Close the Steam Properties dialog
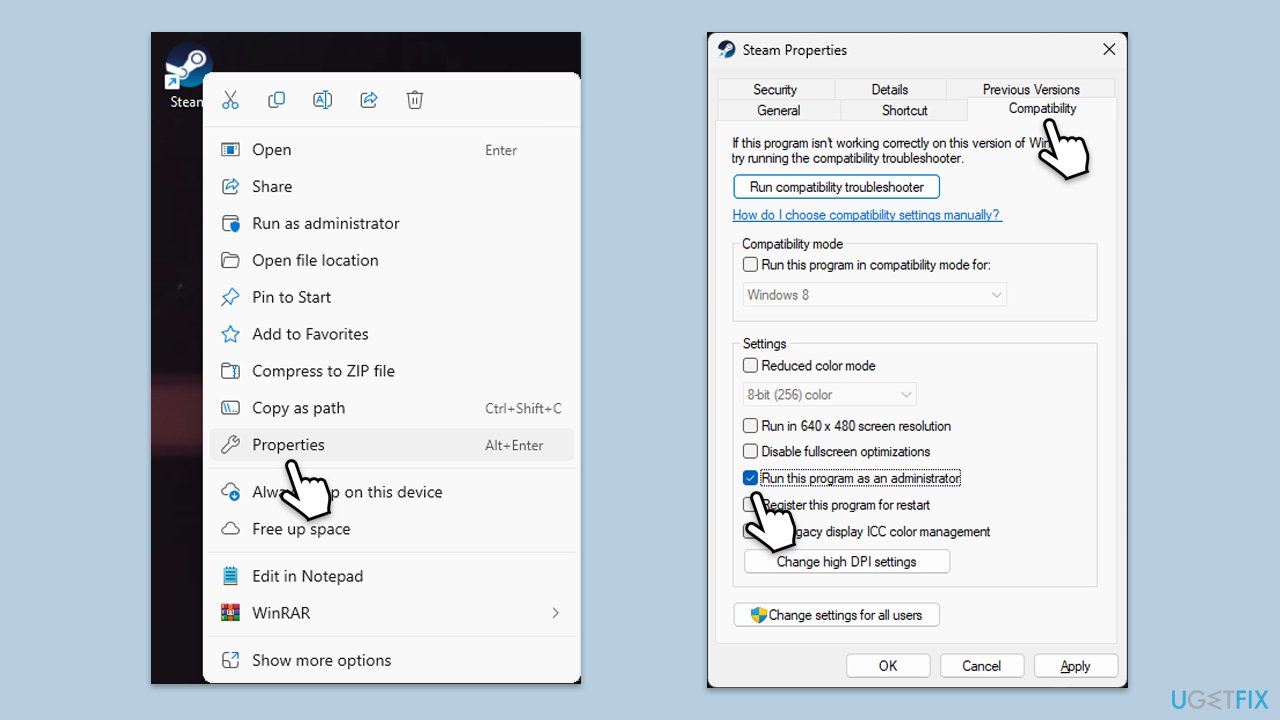The image size is (1280, 720). pyautogui.click(x=1108, y=49)
